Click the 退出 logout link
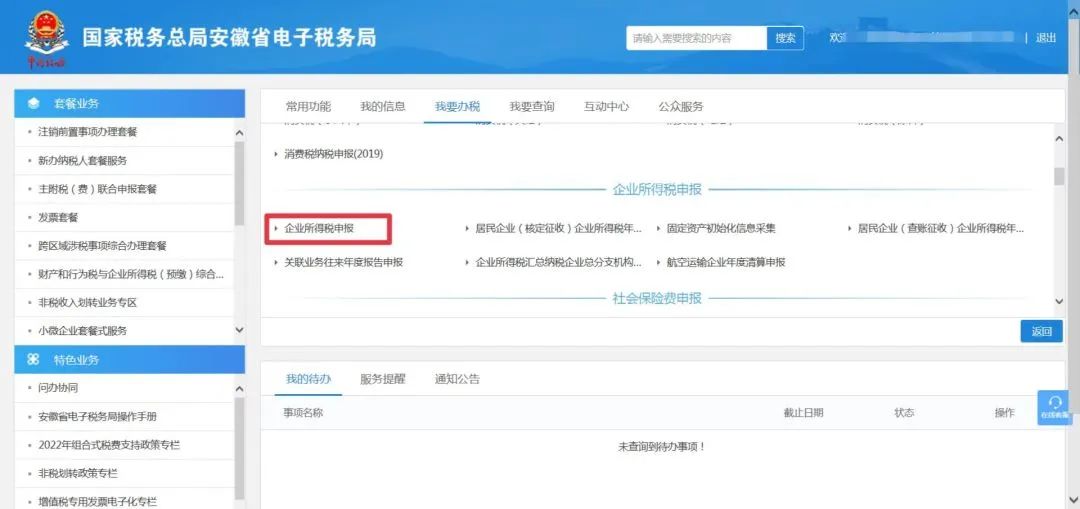 coord(1046,39)
